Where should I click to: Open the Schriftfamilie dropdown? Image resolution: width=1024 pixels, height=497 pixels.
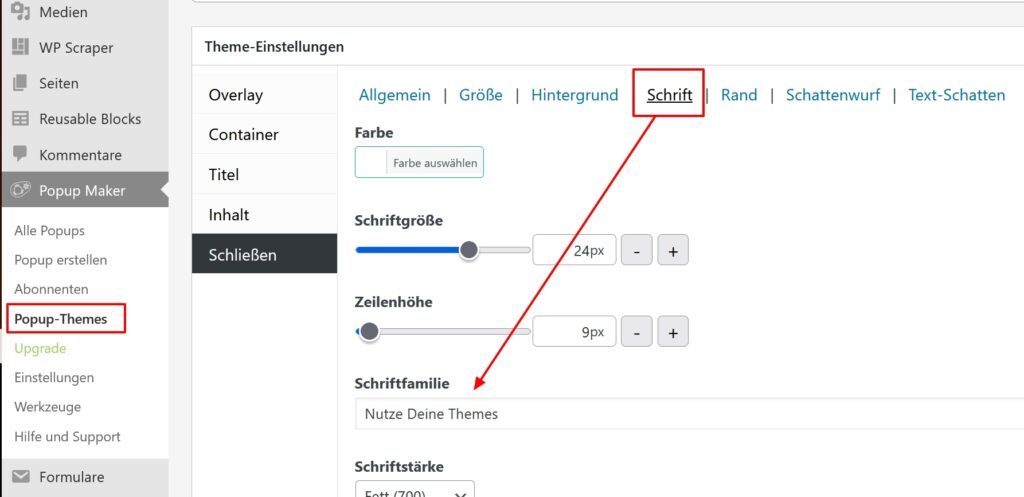[688, 413]
